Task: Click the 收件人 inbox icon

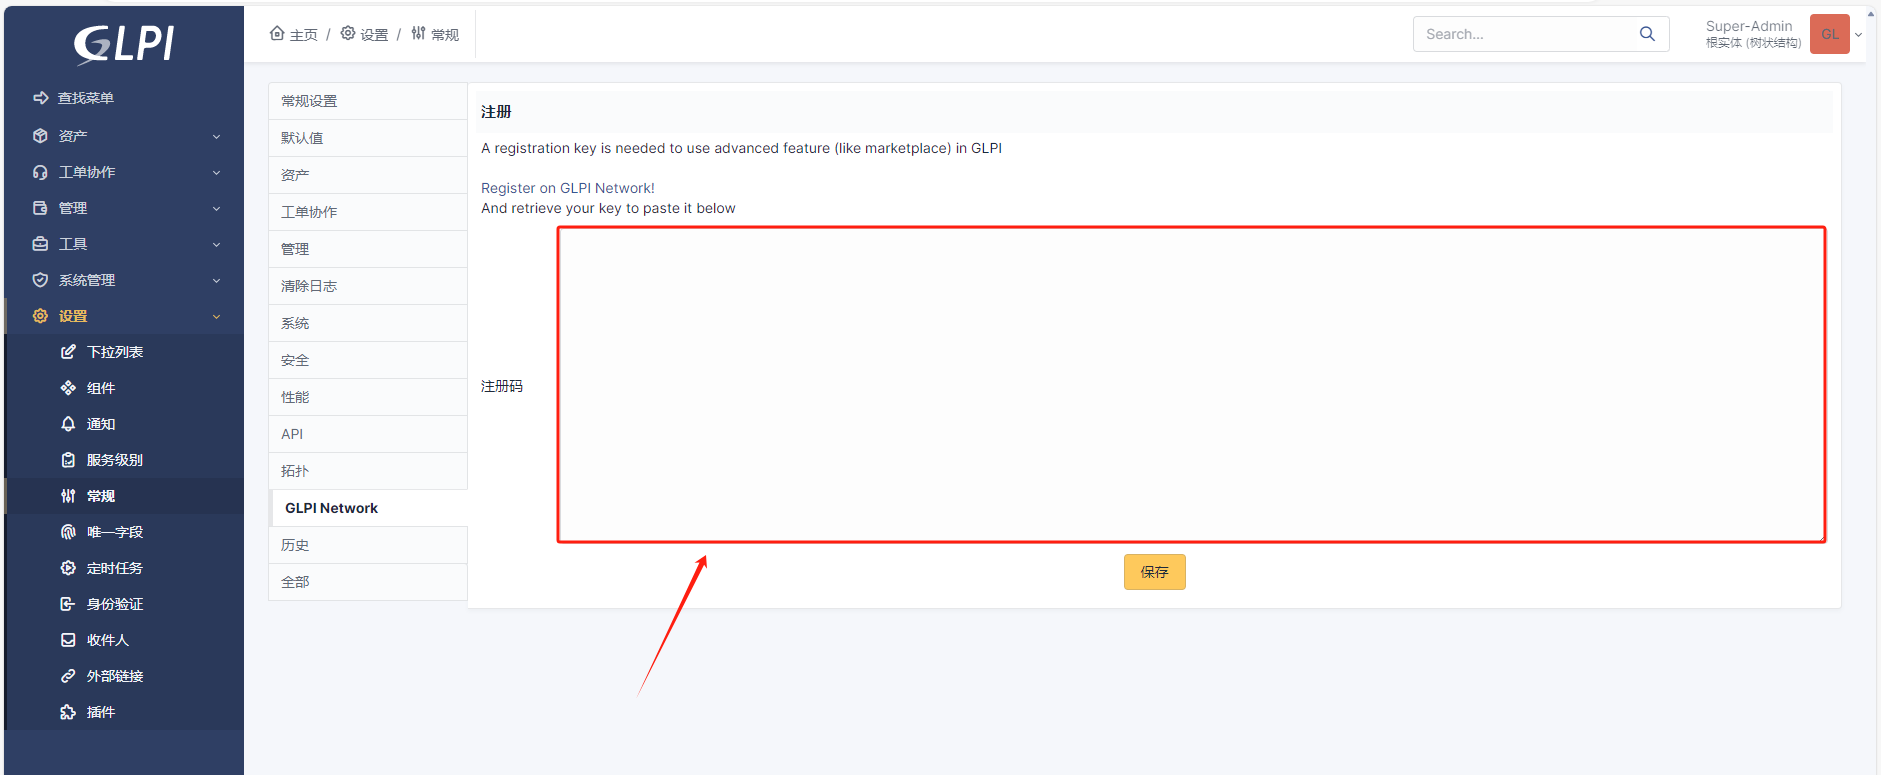Action: point(68,640)
